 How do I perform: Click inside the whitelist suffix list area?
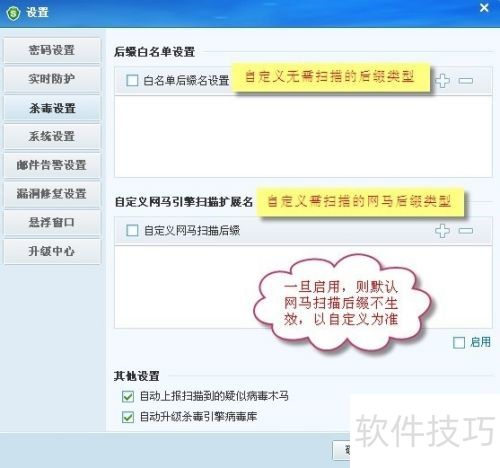303,136
